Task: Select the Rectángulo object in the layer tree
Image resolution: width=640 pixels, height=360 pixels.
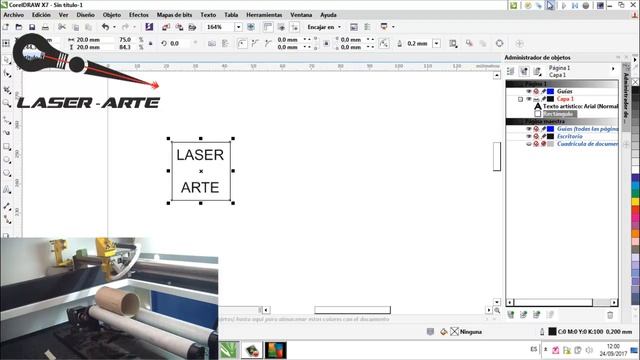Action: 556,114
